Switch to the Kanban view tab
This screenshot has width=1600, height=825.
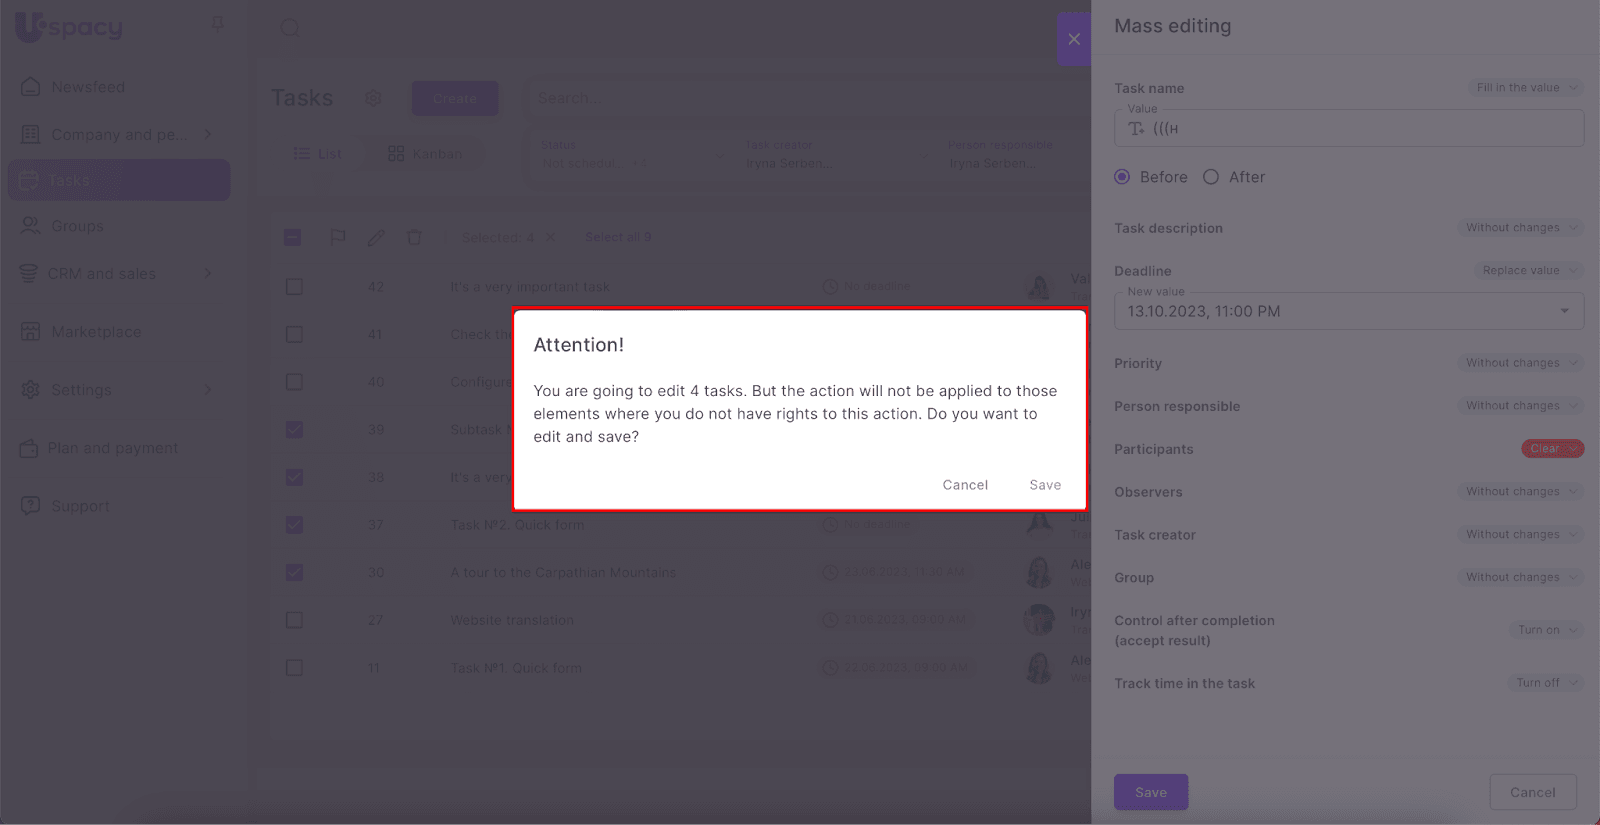[x=426, y=154]
